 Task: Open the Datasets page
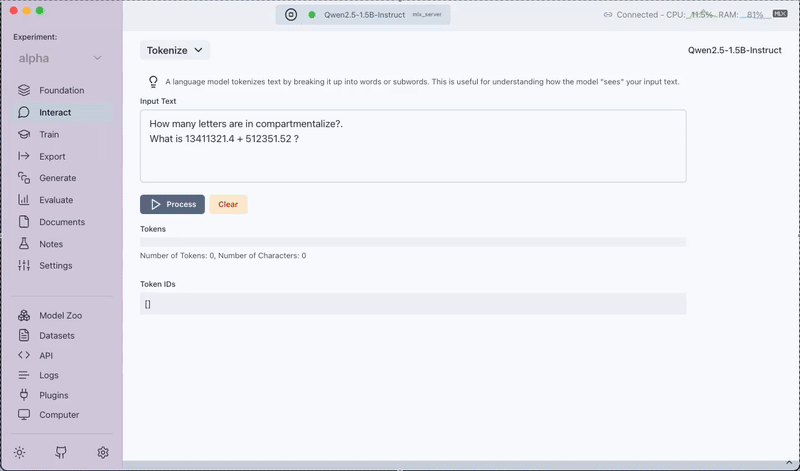point(56,335)
